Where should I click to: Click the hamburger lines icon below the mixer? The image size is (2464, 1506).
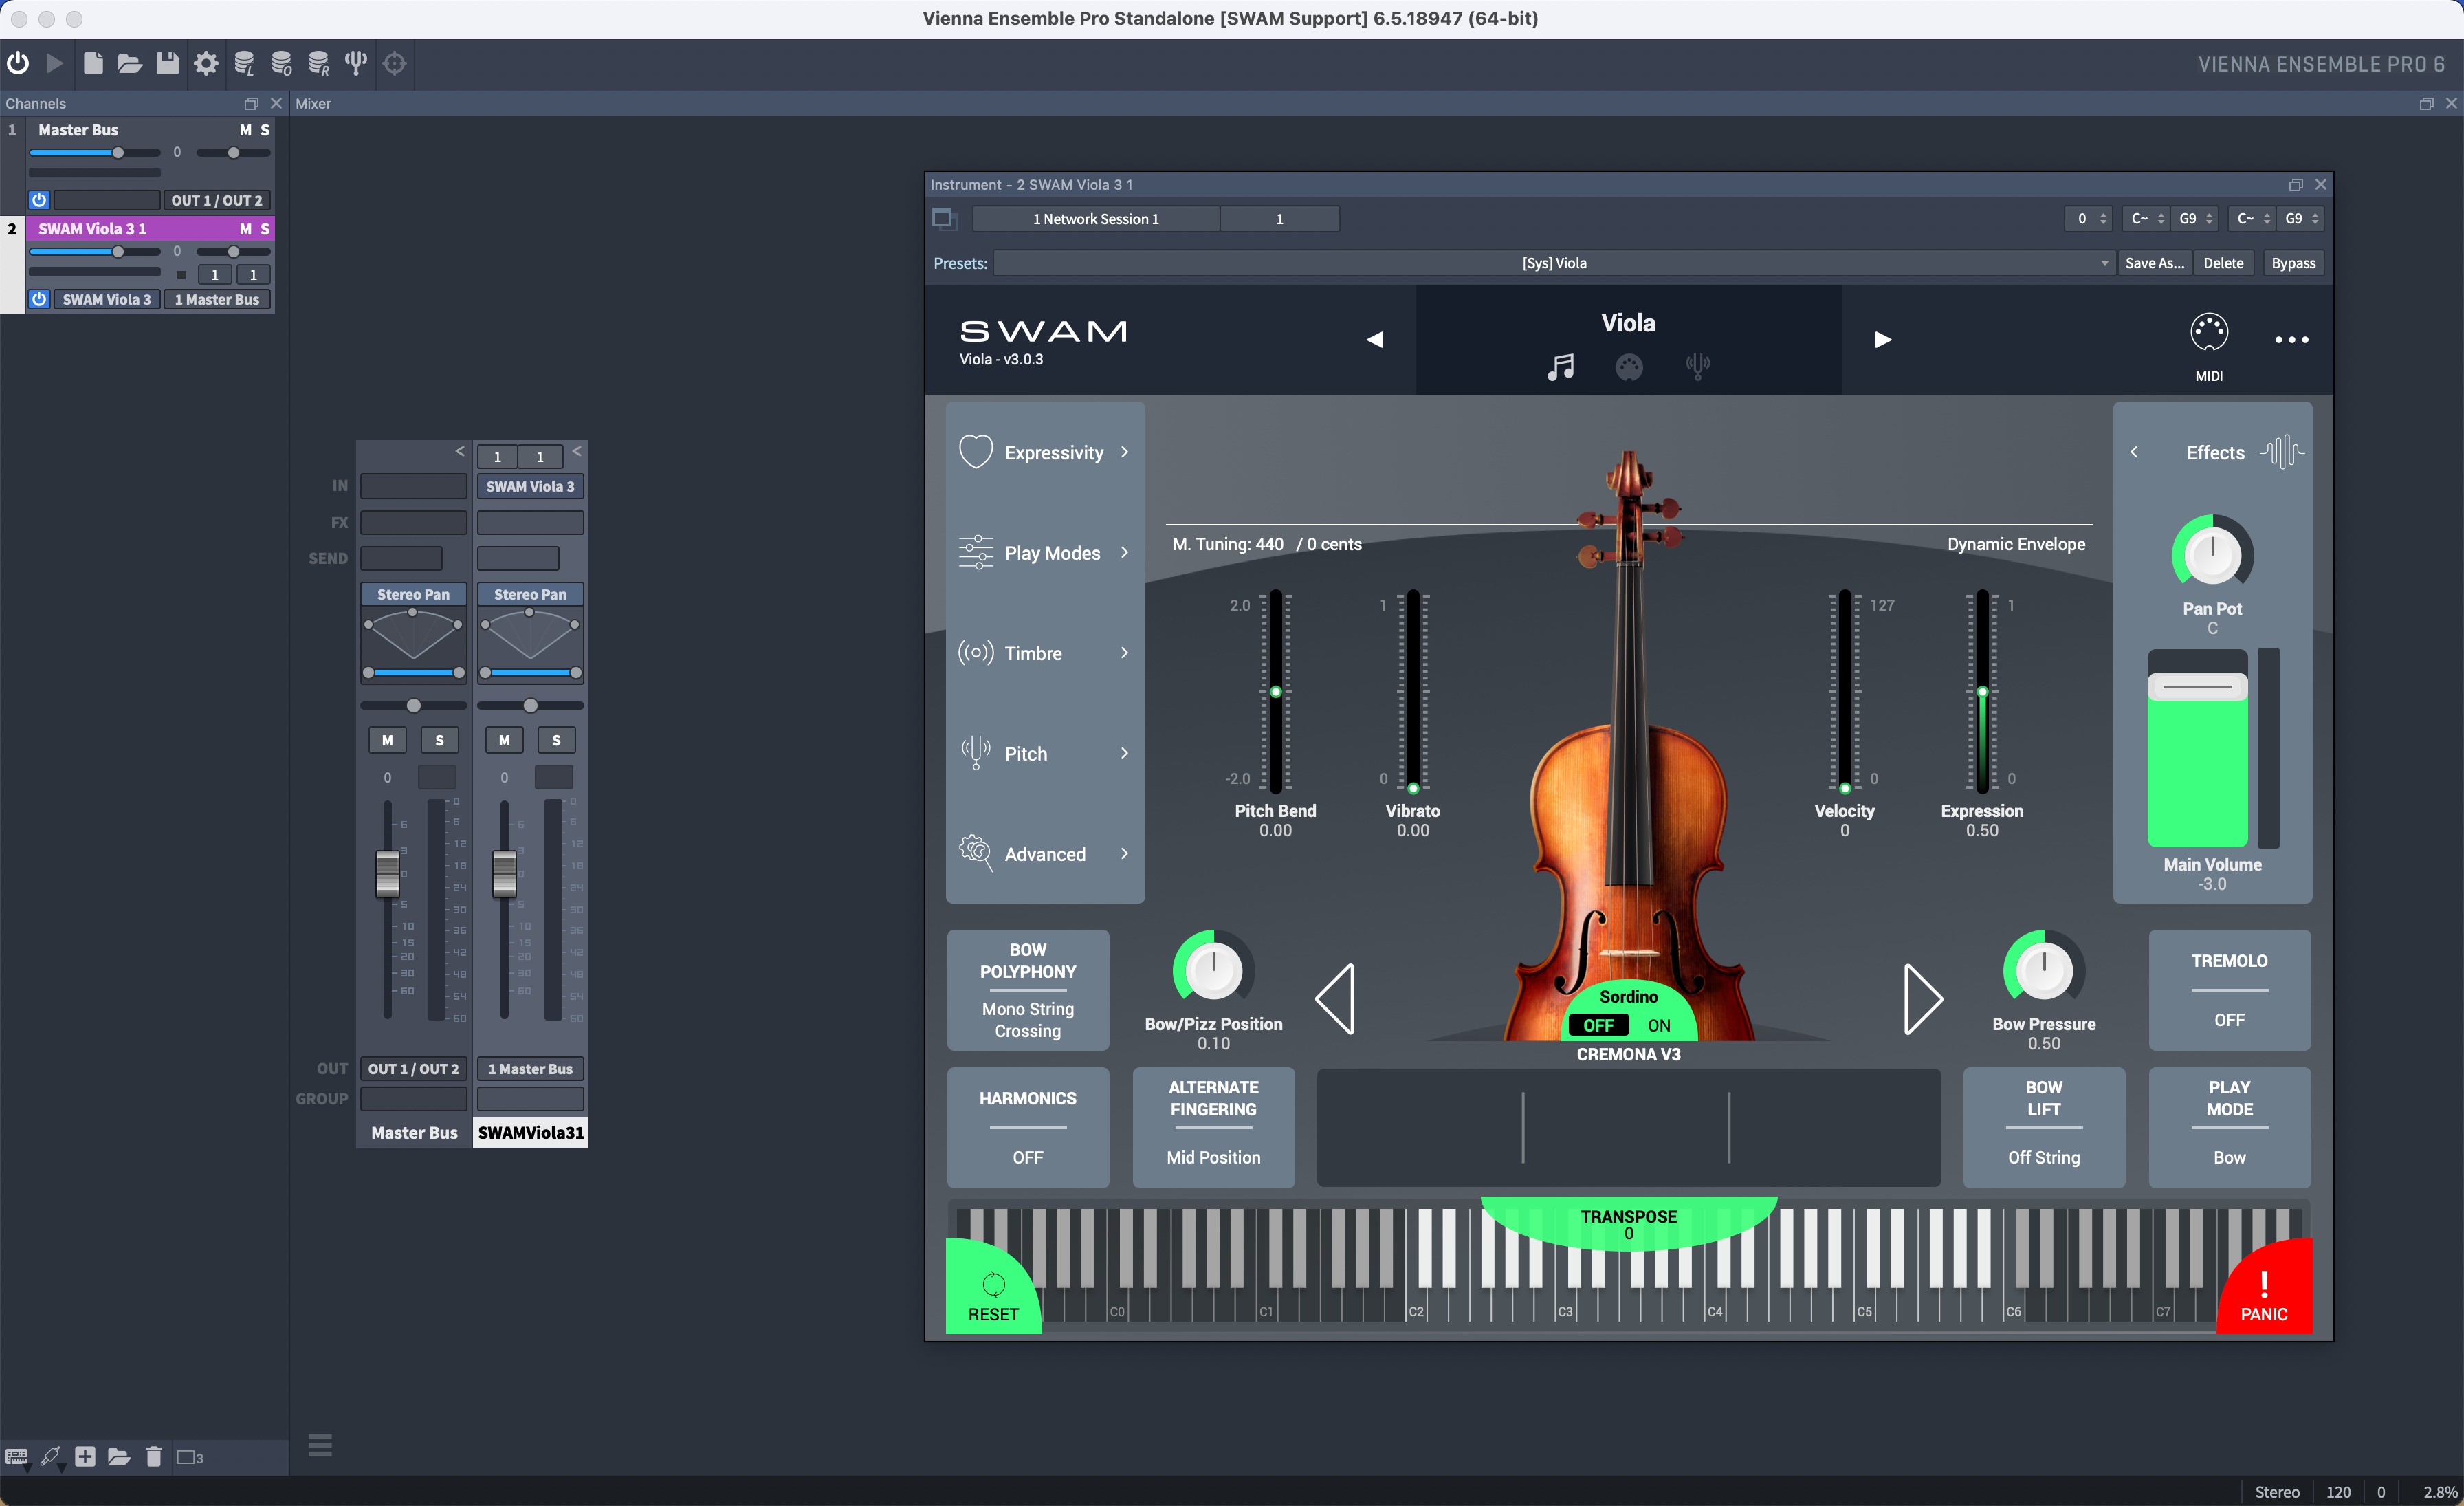(x=320, y=1445)
